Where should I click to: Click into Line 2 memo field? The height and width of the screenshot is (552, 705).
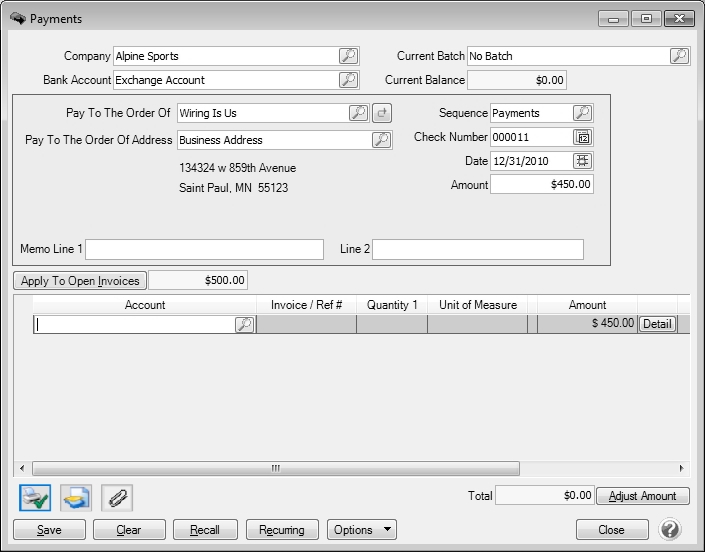[478, 249]
